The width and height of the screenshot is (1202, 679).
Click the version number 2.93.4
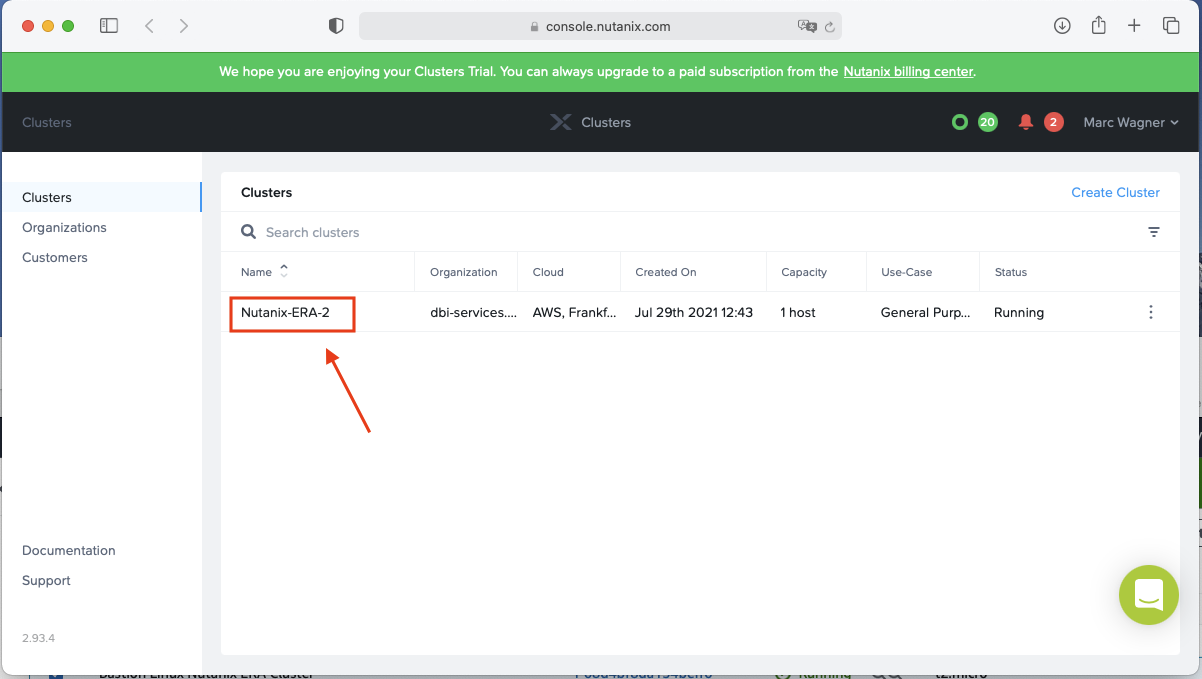pos(39,638)
